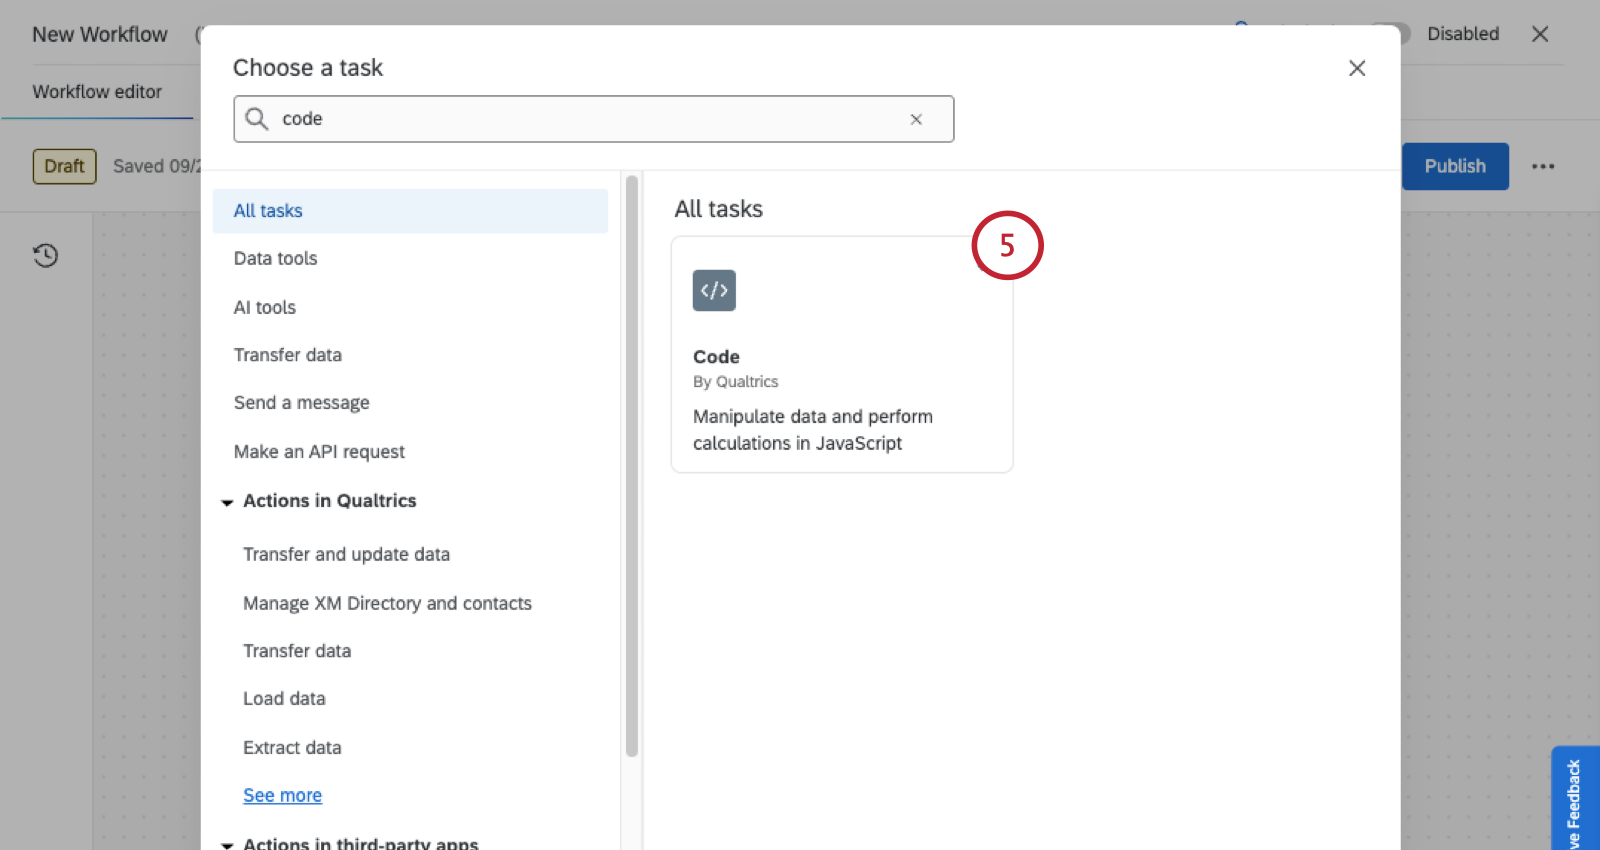The height and width of the screenshot is (850, 1600).
Task: Select the first Transfer data category
Action: click(x=287, y=355)
